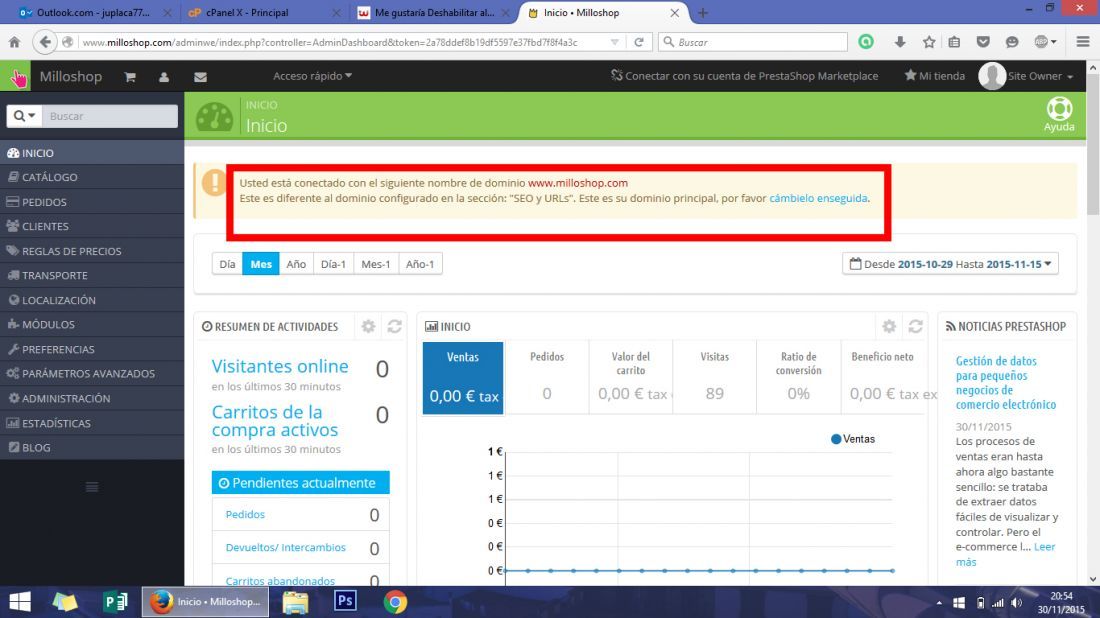Open new browser tab with plus
This screenshot has height=618, width=1100.
pyautogui.click(x=702, y=13)
